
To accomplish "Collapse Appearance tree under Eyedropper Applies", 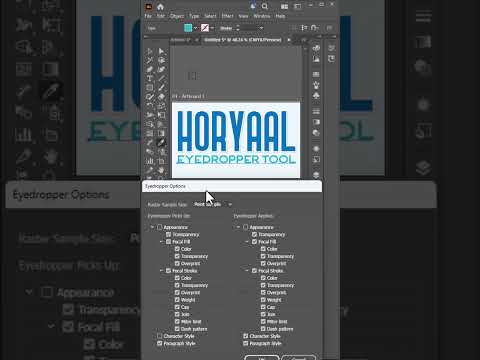I will coord(238,227).
